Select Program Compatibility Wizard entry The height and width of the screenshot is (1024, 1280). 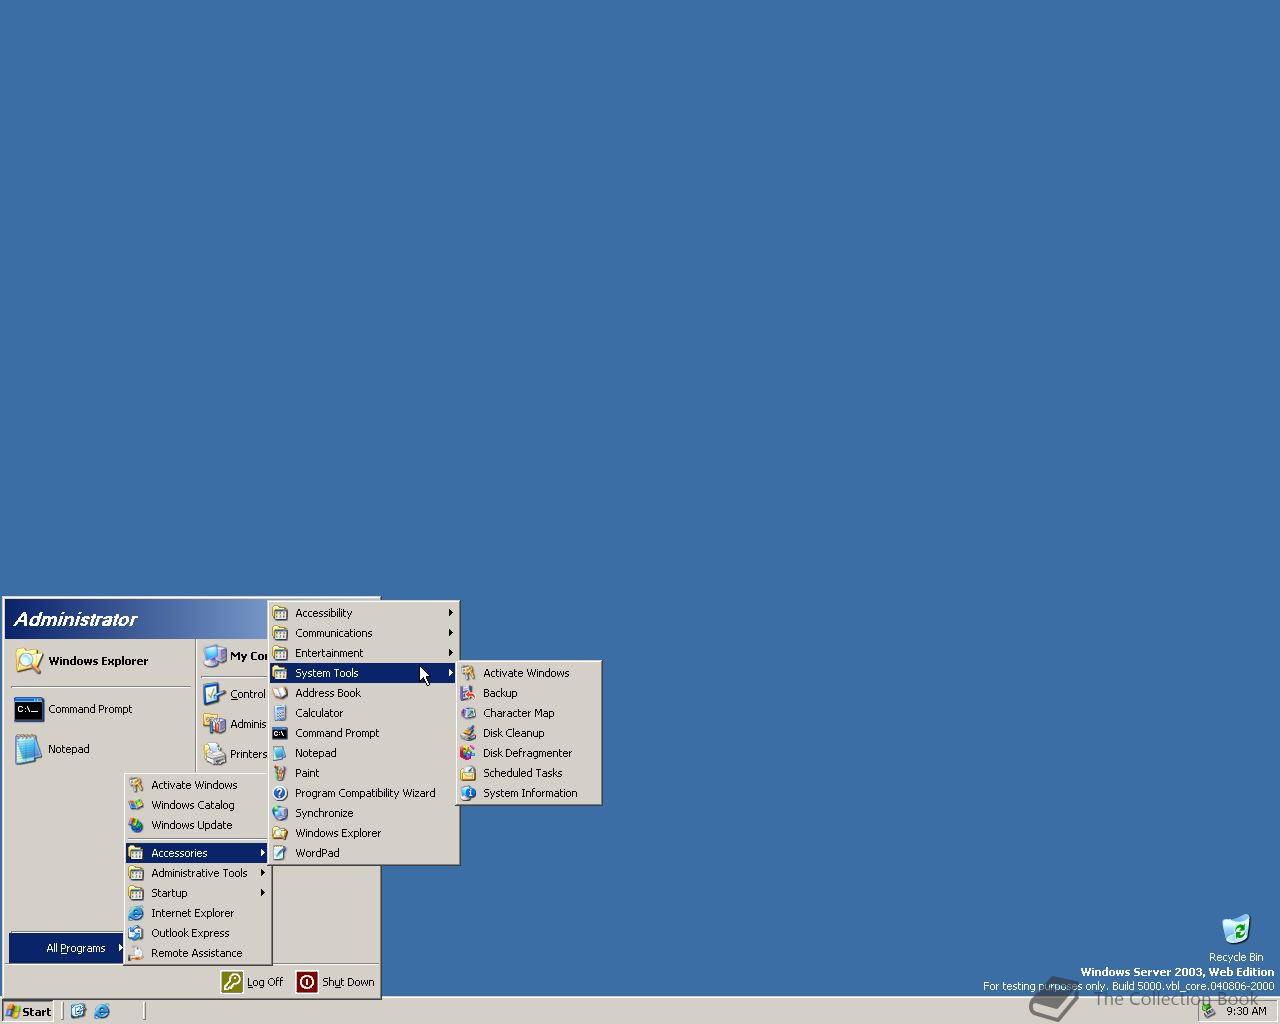364,793
